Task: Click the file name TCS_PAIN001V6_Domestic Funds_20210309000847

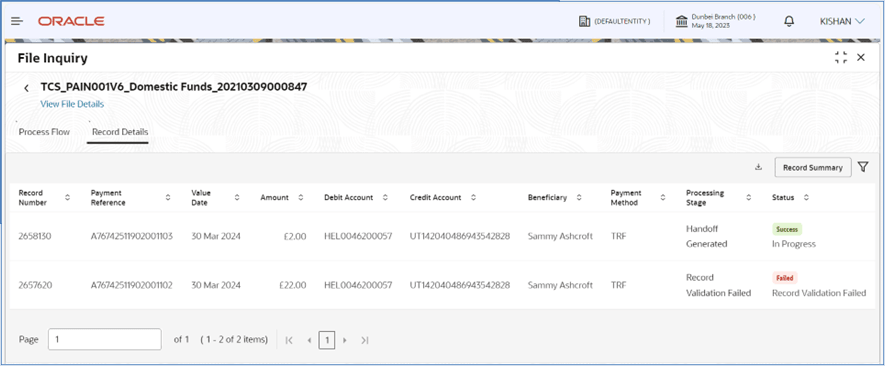Action: tap(174, 86)
